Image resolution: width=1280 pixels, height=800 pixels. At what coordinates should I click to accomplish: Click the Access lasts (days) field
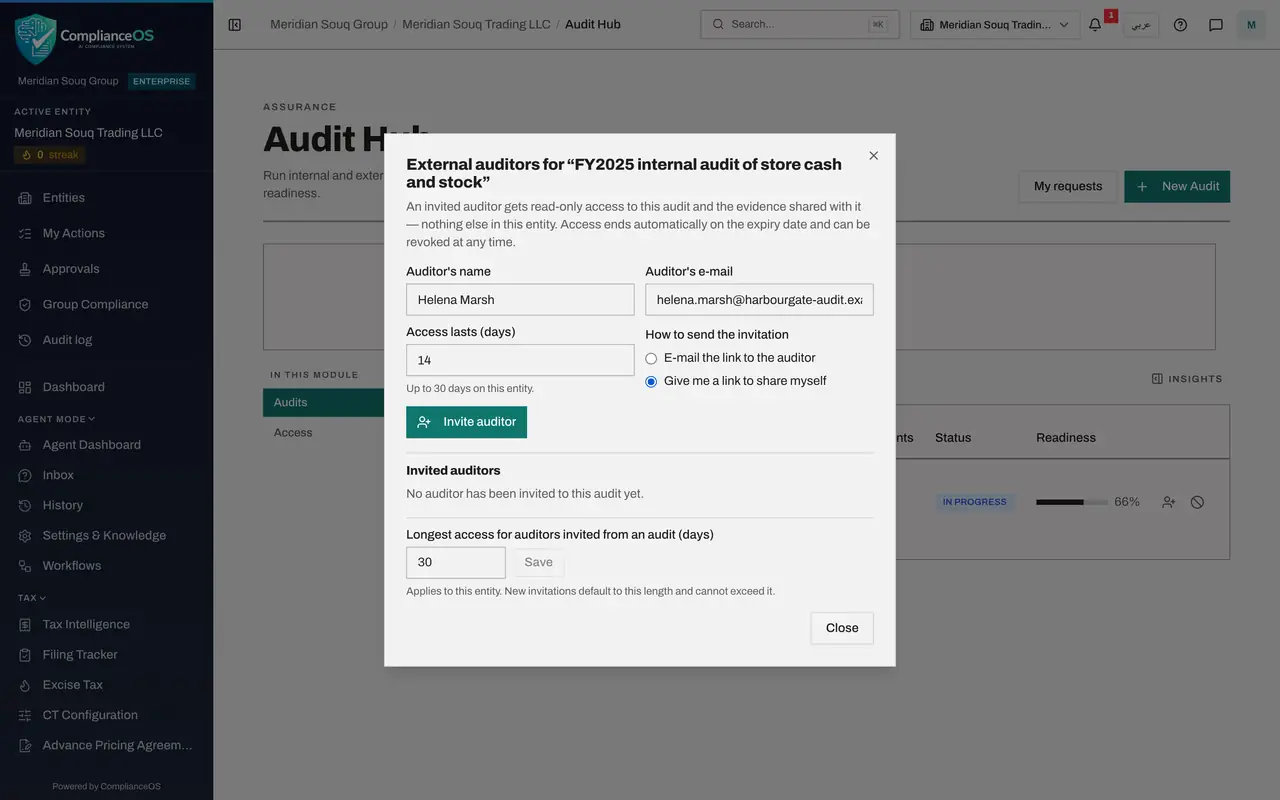[x=520, y=360]
